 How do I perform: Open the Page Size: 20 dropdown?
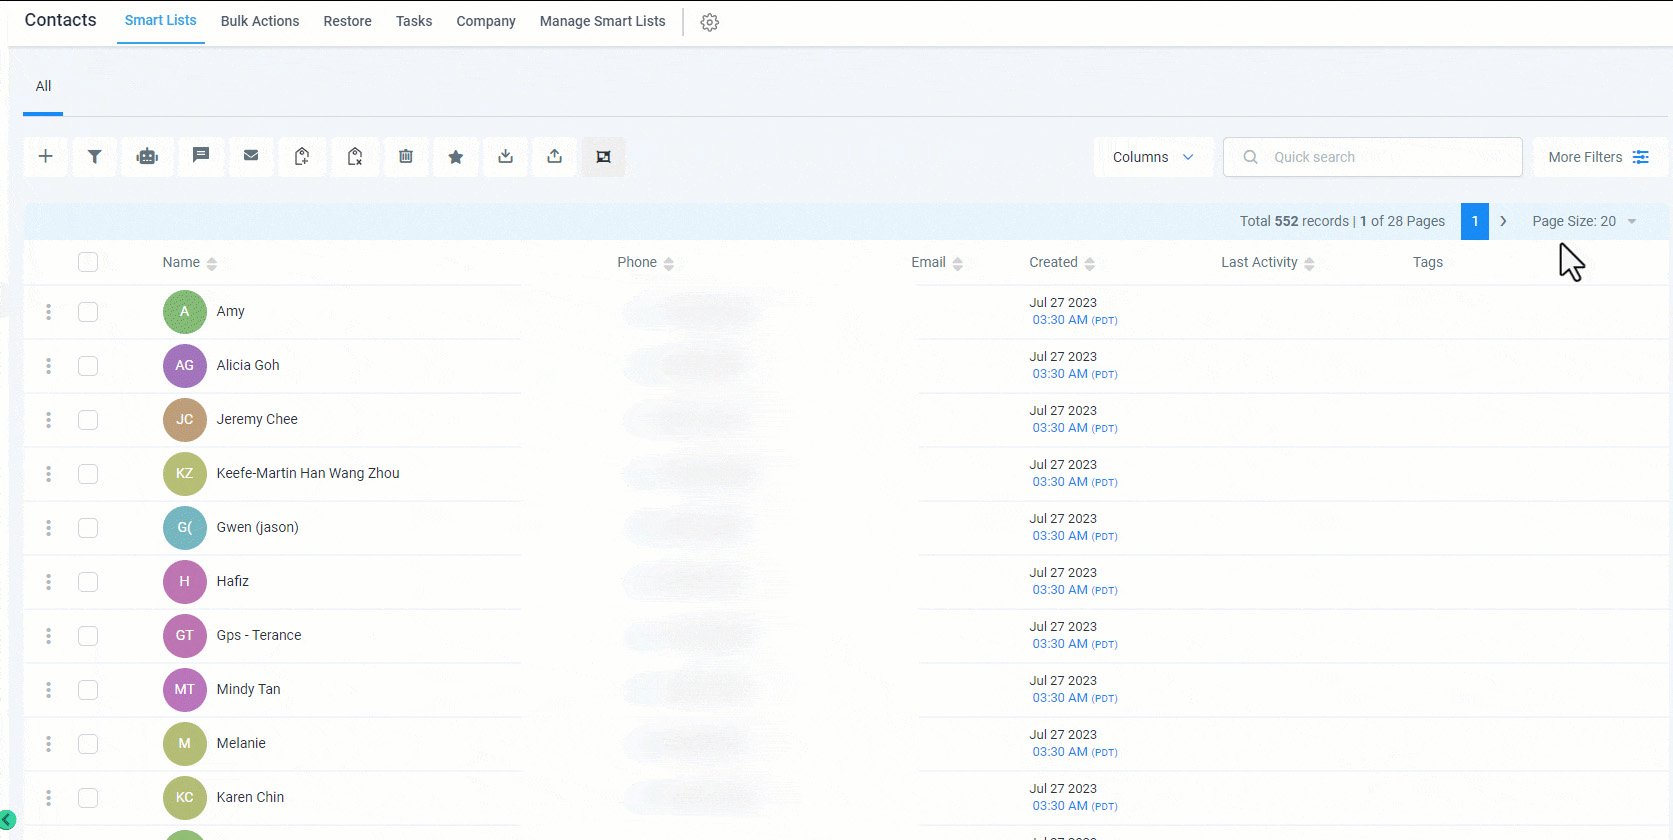pos(1584,221)
